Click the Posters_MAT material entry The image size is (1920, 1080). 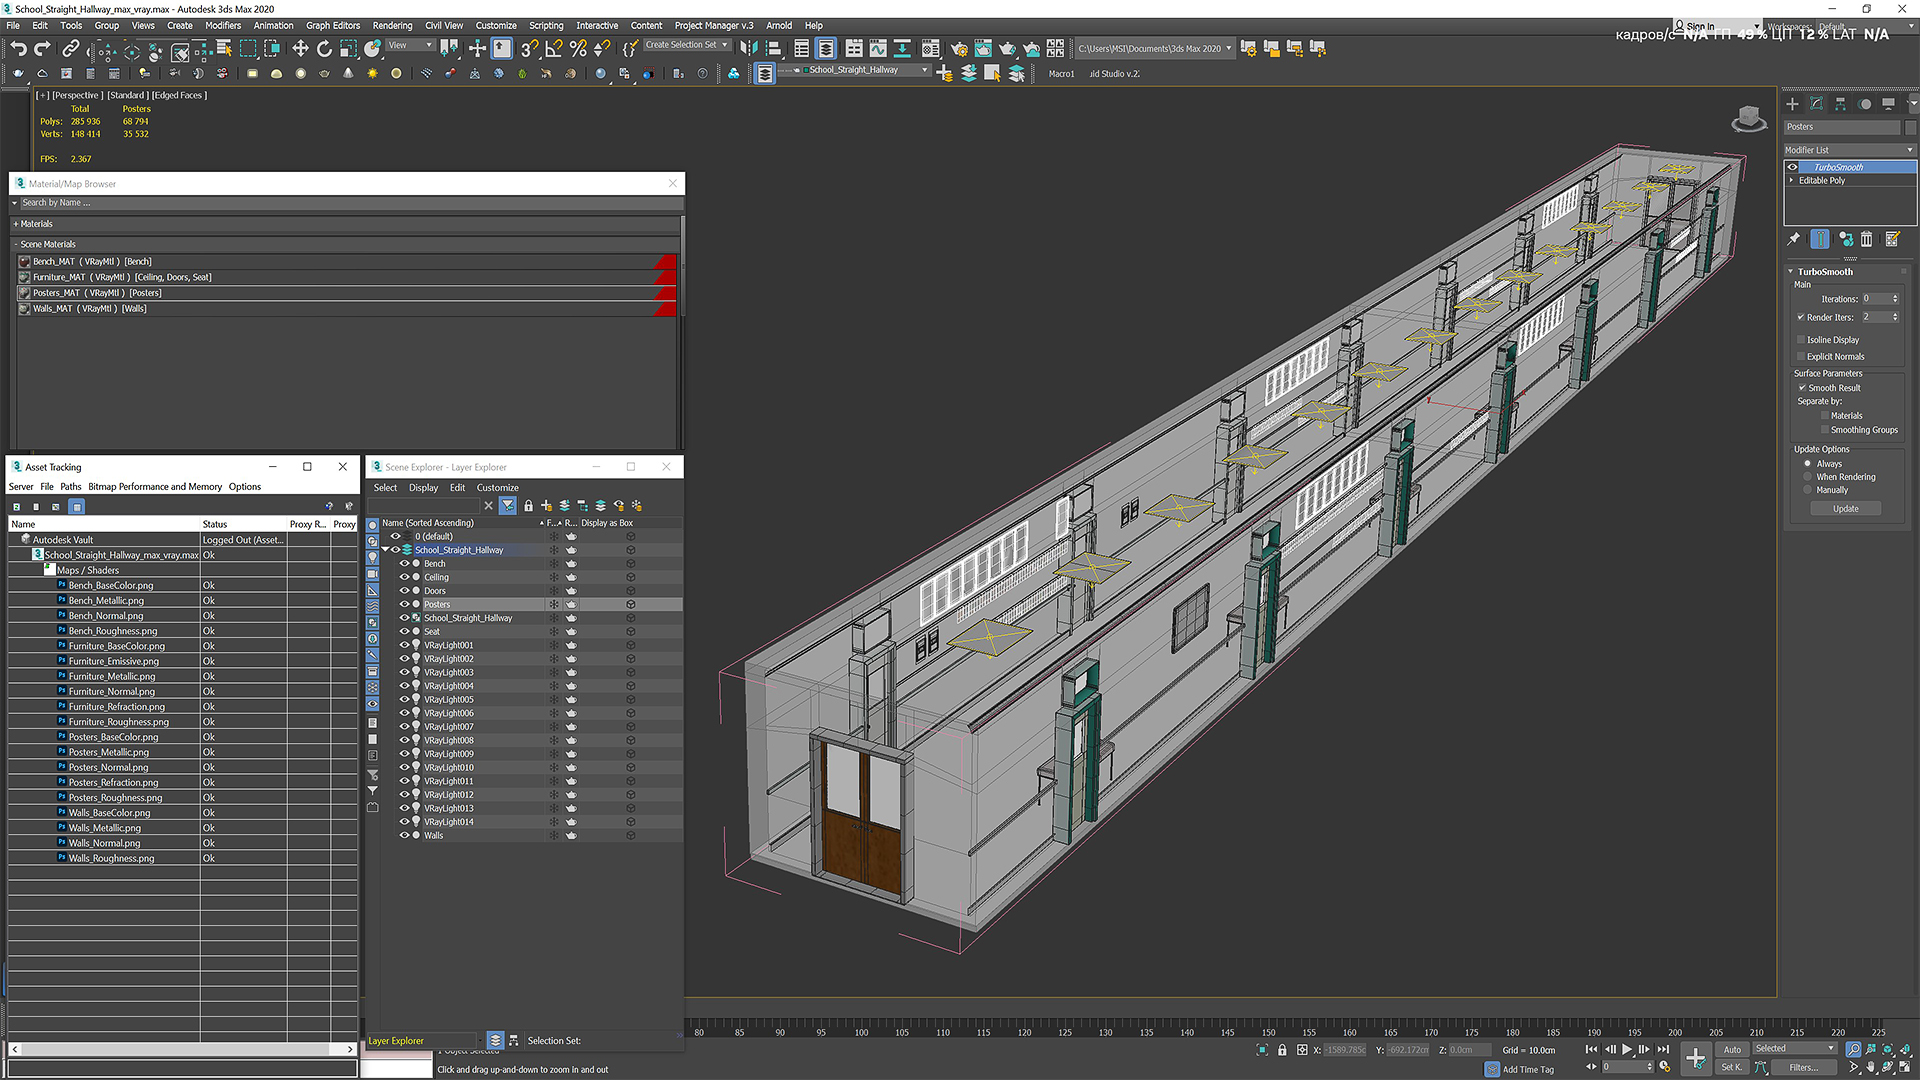pos(347,293)
